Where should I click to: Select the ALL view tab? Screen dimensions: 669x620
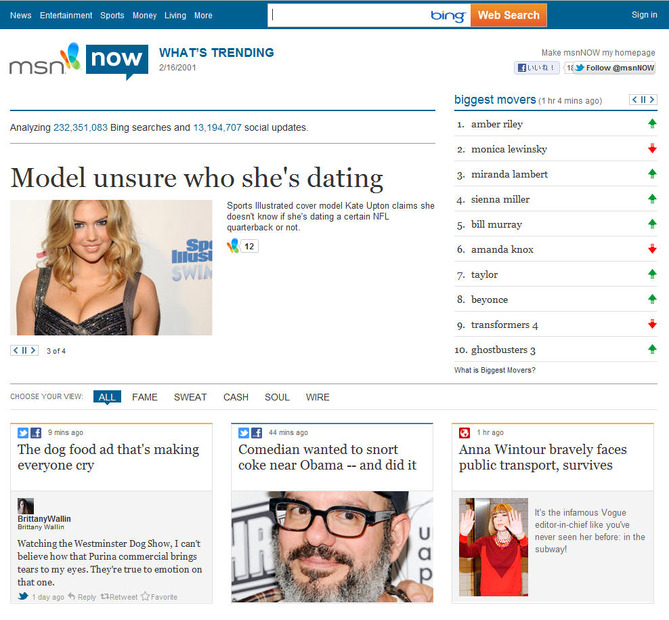[x=107, y=397]
